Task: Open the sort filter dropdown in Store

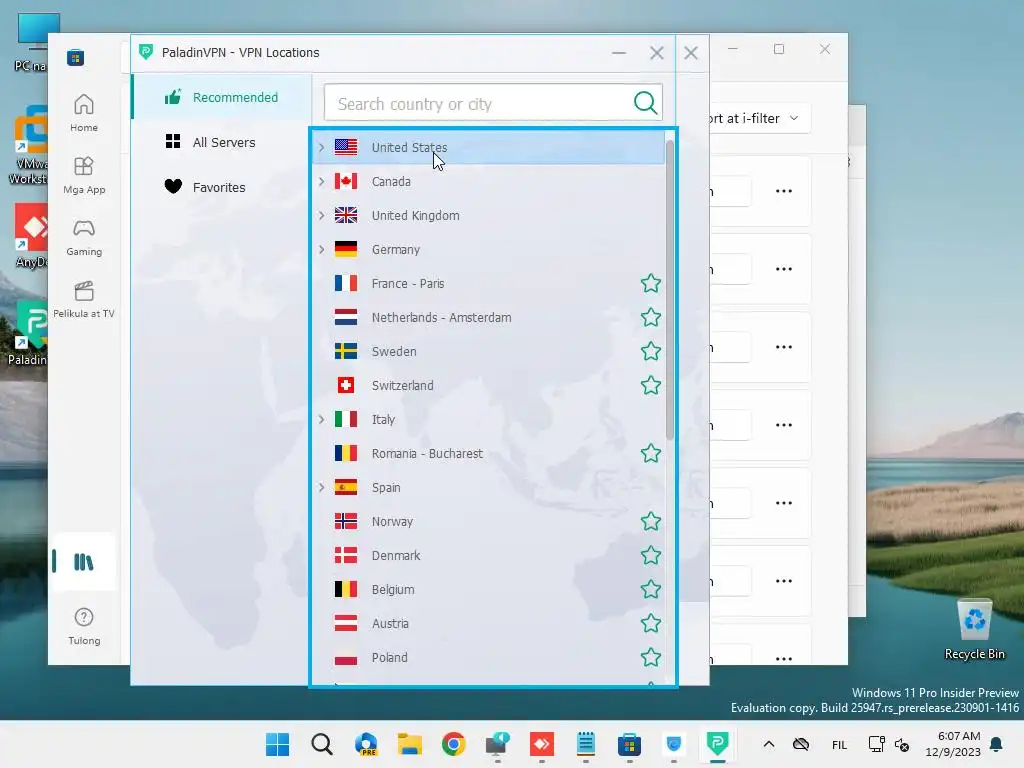Action: (759, 118)
